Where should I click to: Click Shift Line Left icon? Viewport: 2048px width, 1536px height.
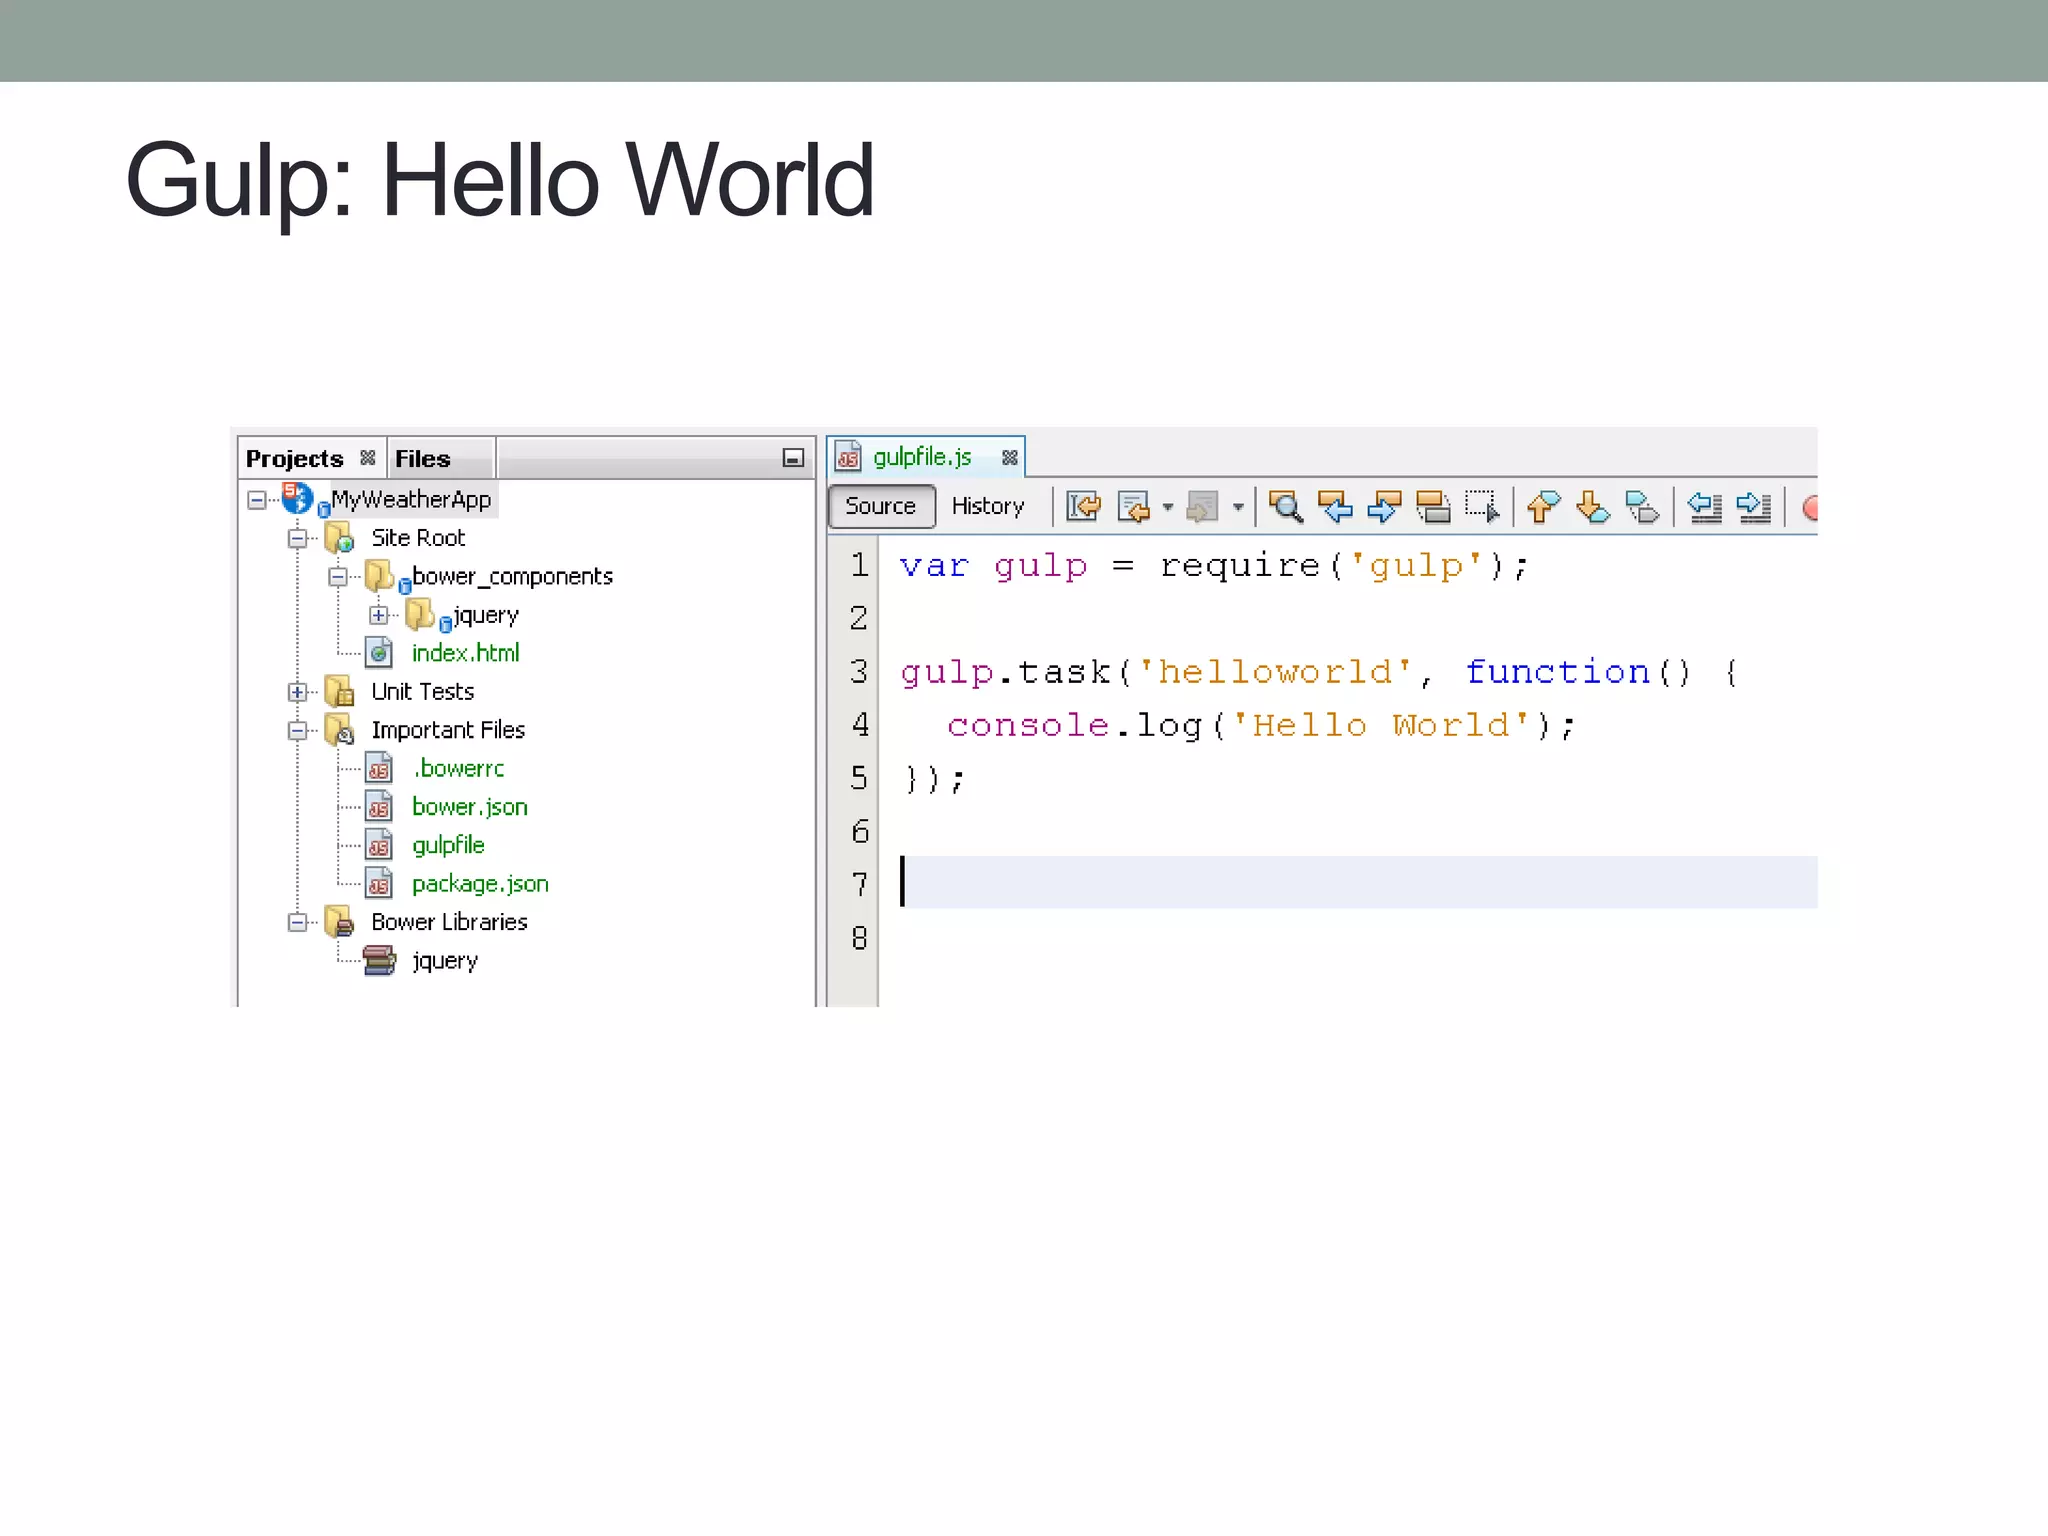1705,507
